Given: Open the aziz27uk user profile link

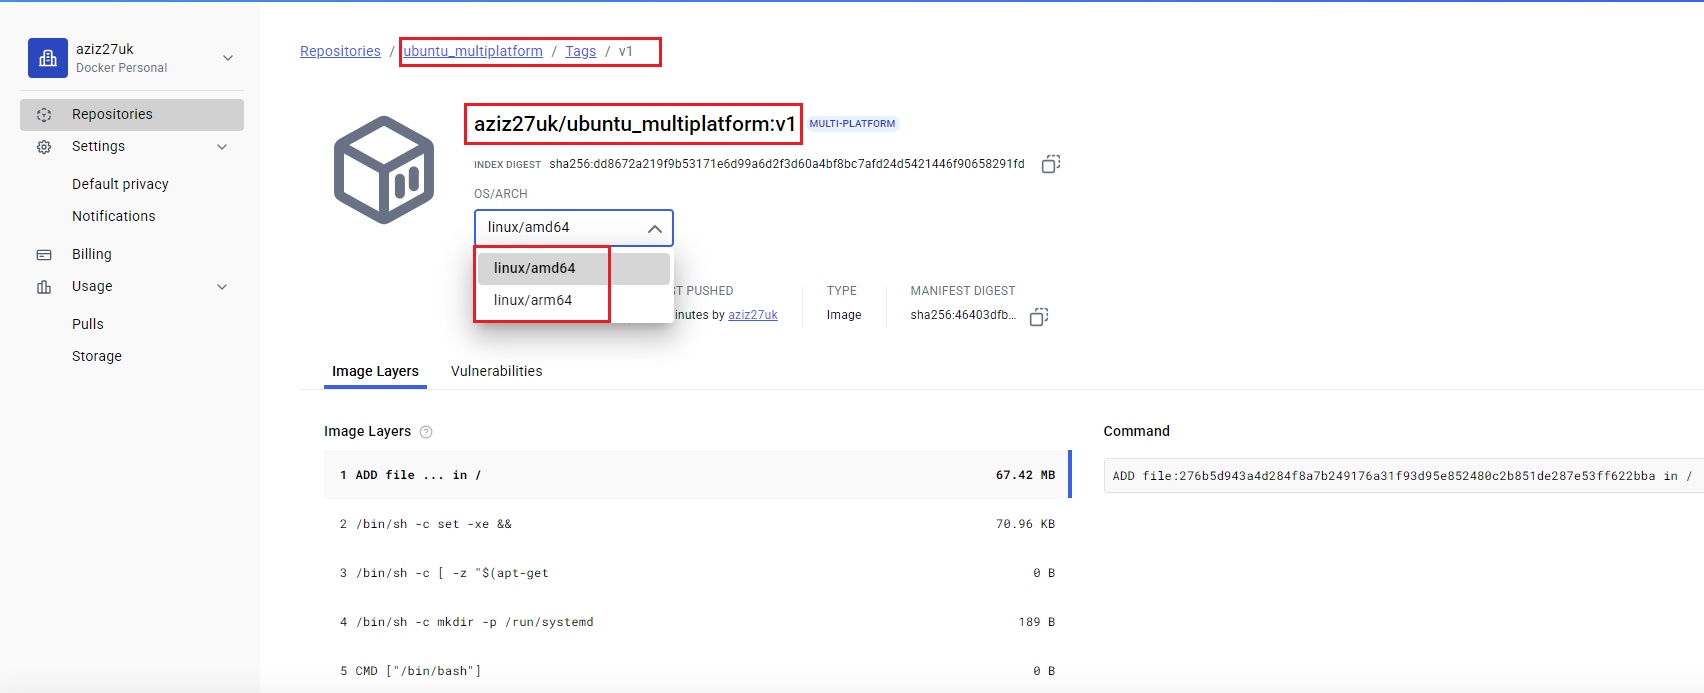Looking at the screenshot, I should [753, 315].
